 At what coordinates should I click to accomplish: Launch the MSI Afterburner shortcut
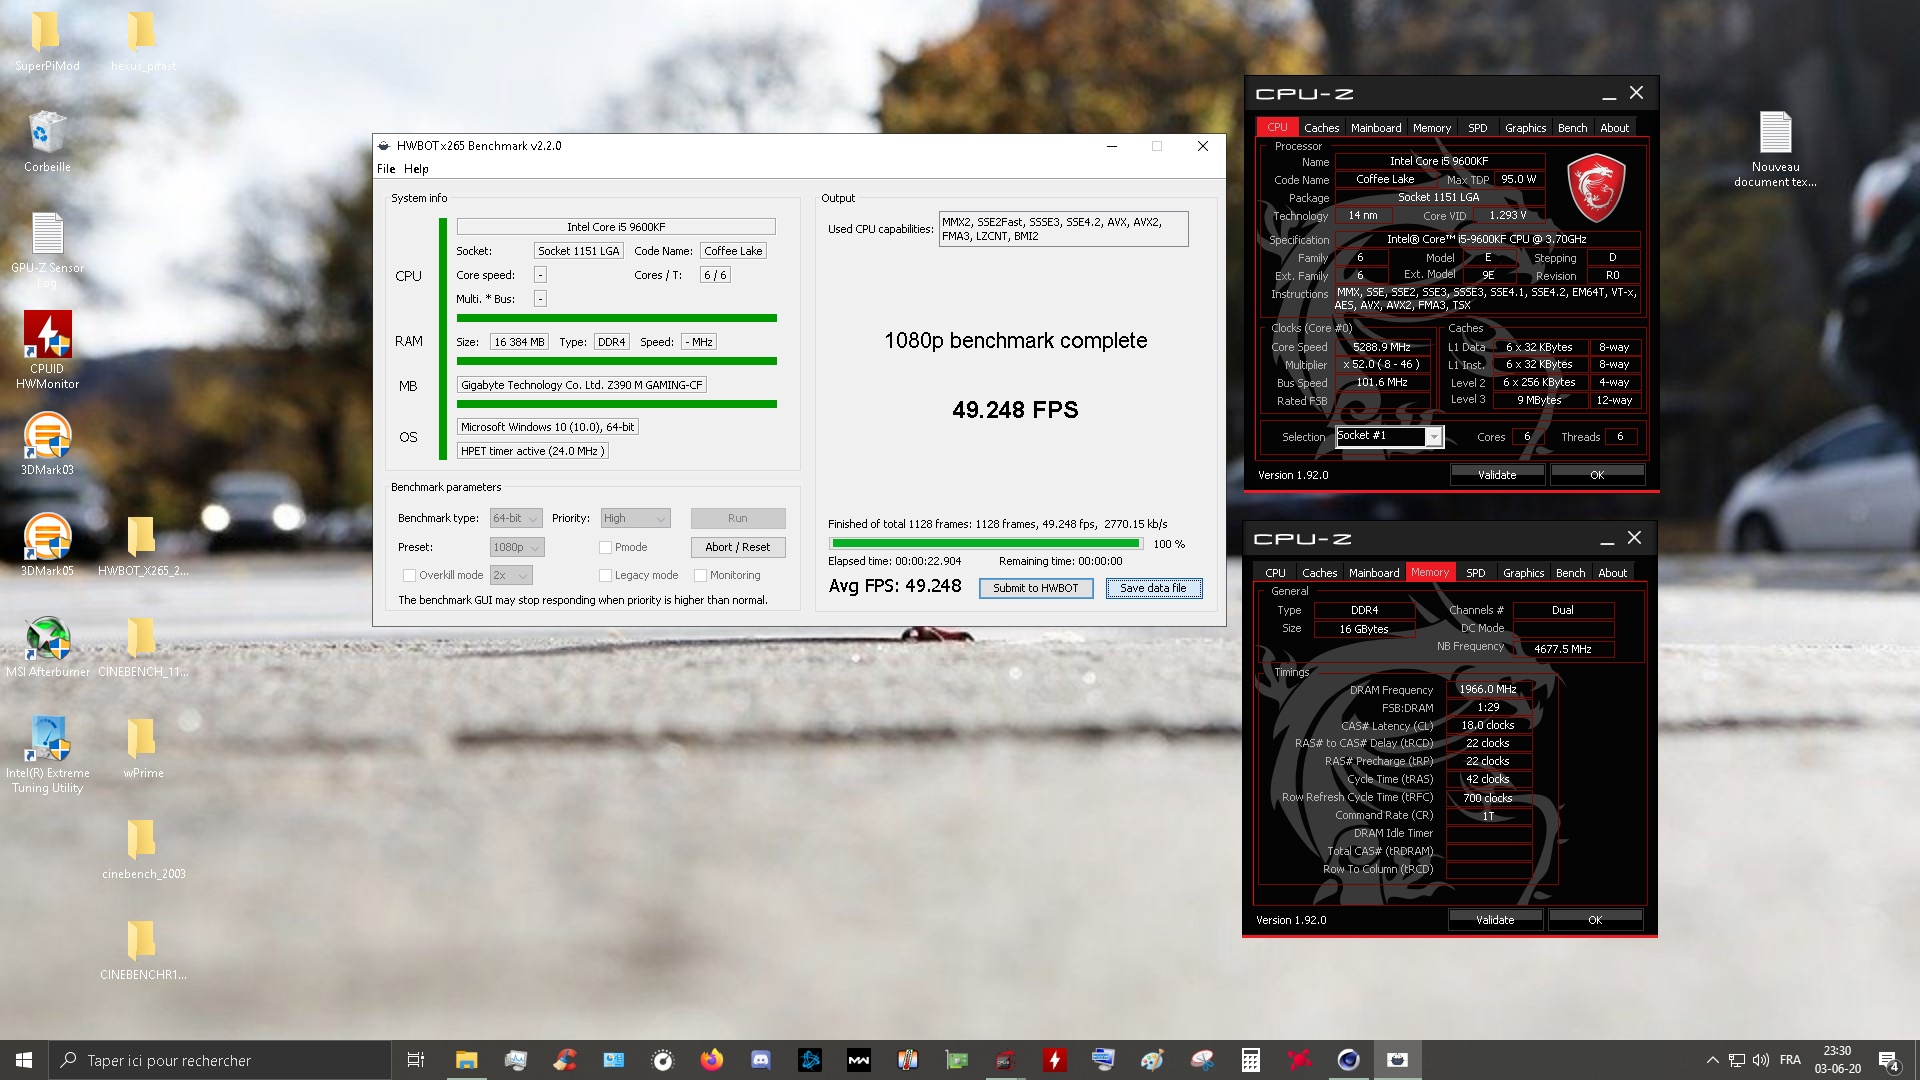pyautogui.click(x=47, y=646)
